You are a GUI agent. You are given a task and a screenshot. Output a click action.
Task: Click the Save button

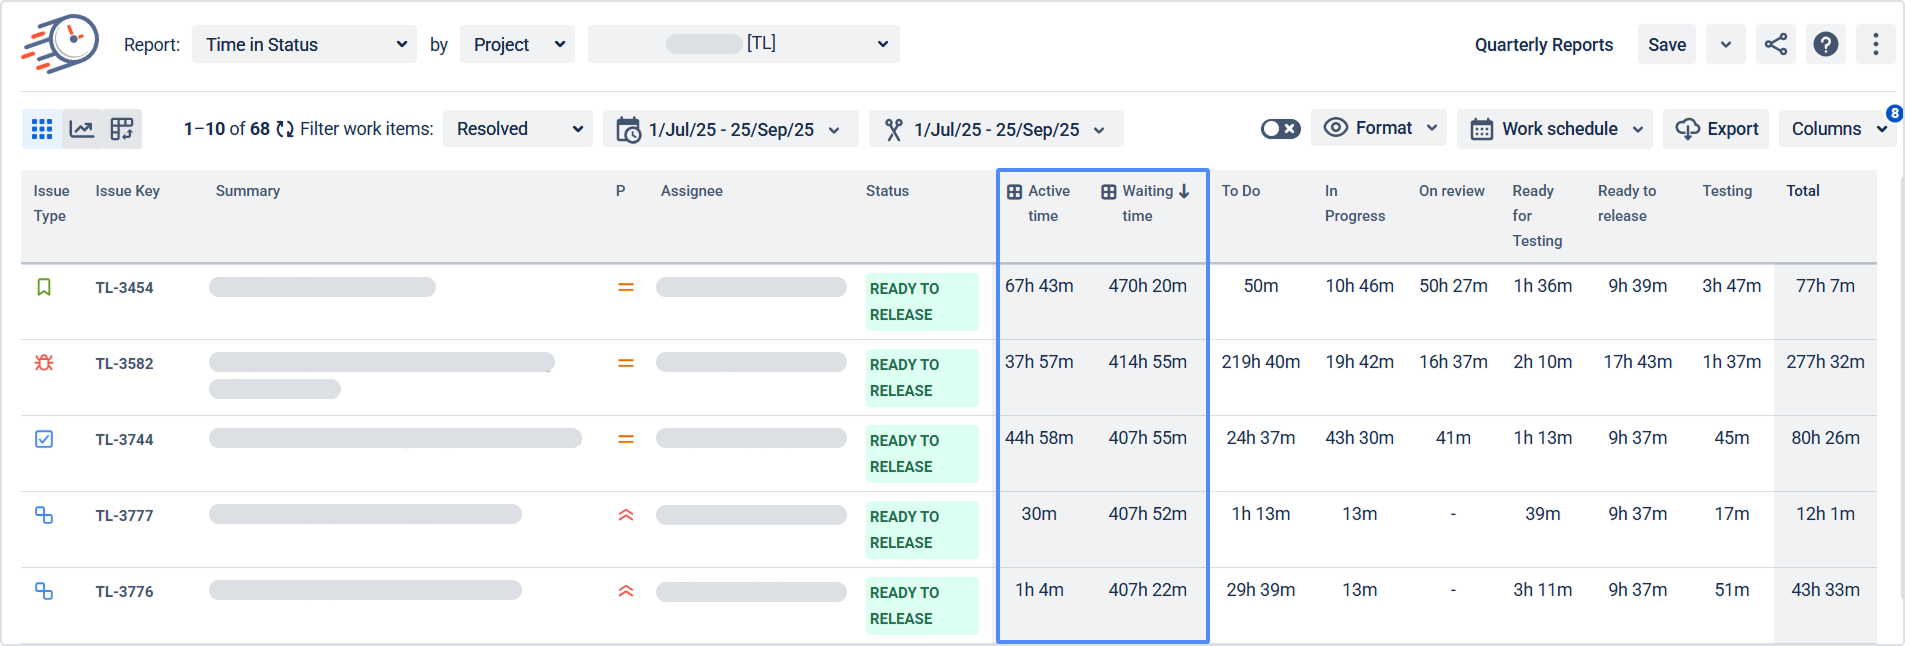click(x=1667, y=45)
